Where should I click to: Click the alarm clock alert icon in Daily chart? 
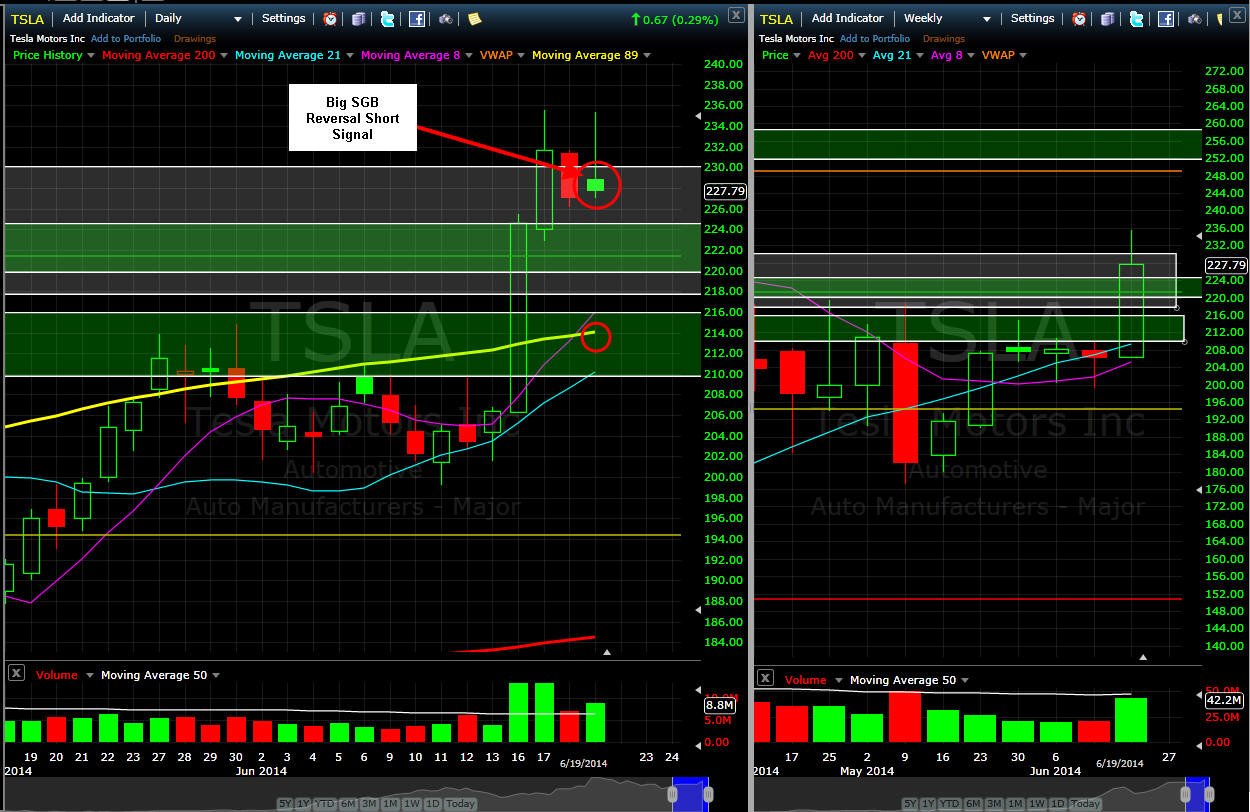pos(330,19)
